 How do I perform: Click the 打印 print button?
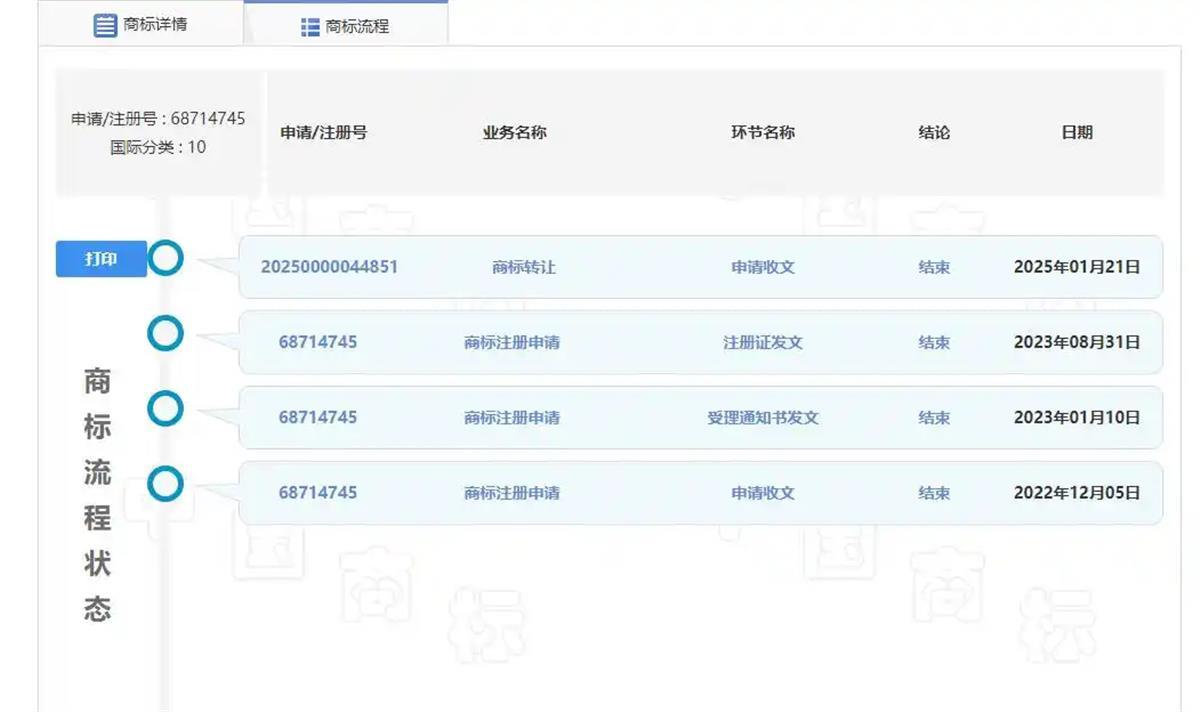(100, 257)
